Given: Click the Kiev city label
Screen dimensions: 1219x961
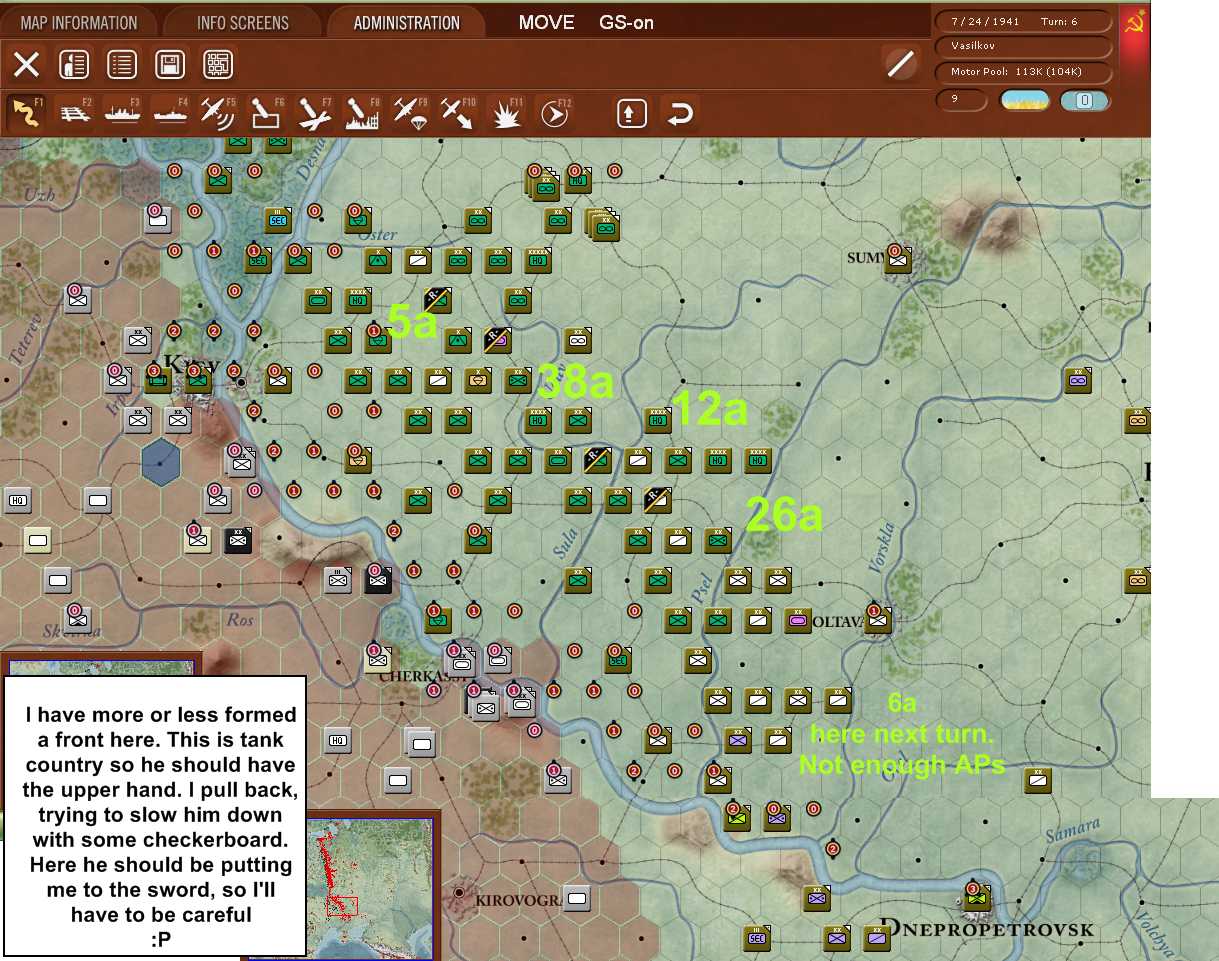Looking at the screenshot, I should click(189, 363).
